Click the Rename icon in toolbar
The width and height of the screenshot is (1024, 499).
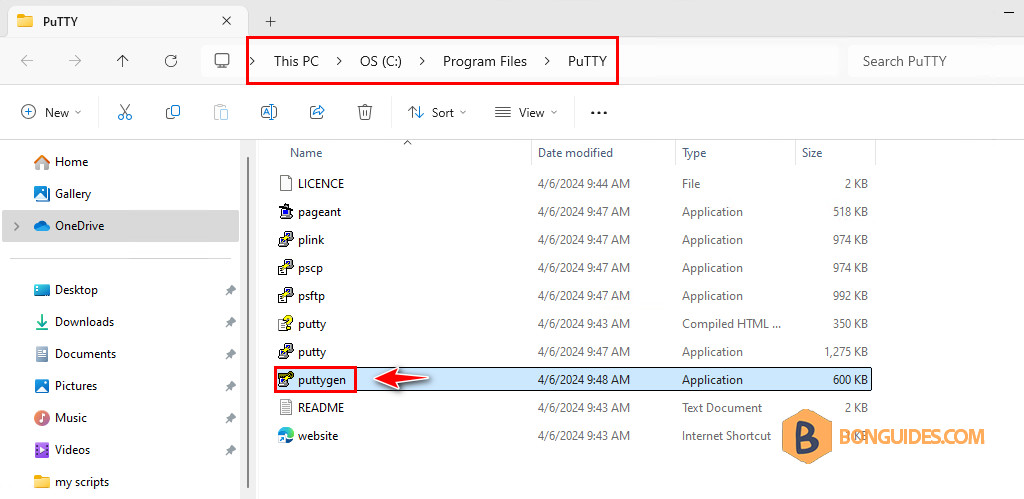[x=269, y=112]
